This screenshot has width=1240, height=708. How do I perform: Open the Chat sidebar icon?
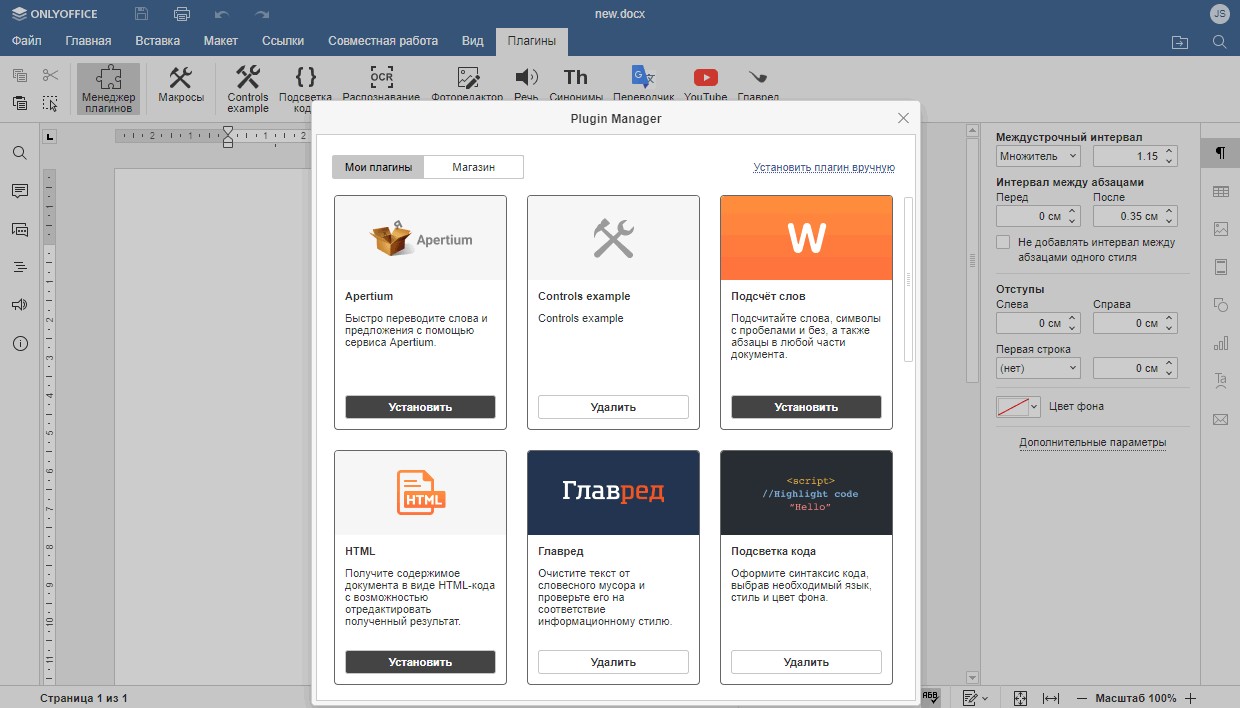[20, 229]
